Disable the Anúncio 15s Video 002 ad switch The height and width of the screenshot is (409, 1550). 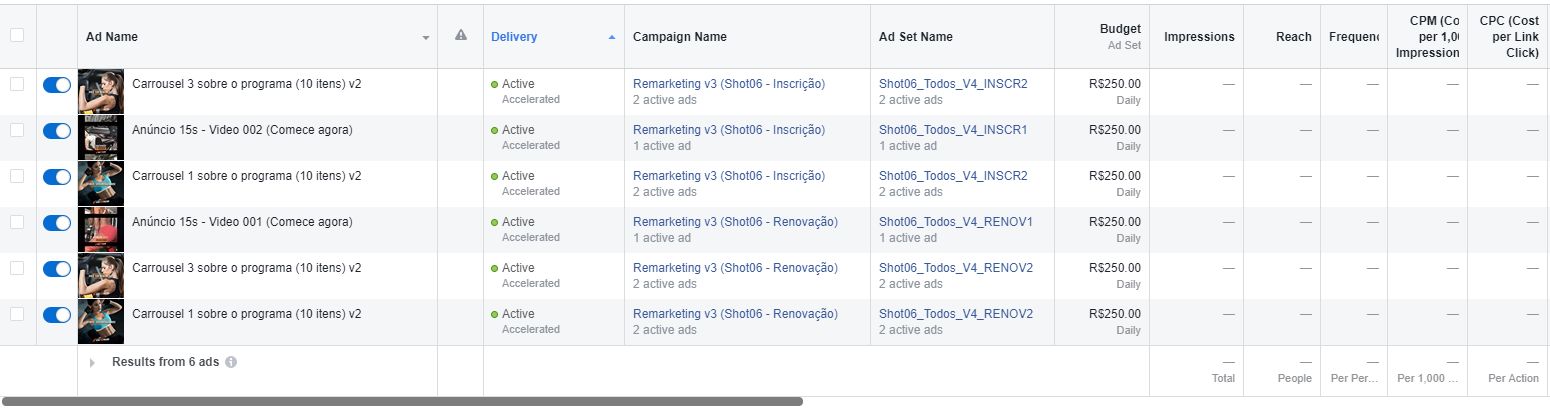click(x=57, y=131)
